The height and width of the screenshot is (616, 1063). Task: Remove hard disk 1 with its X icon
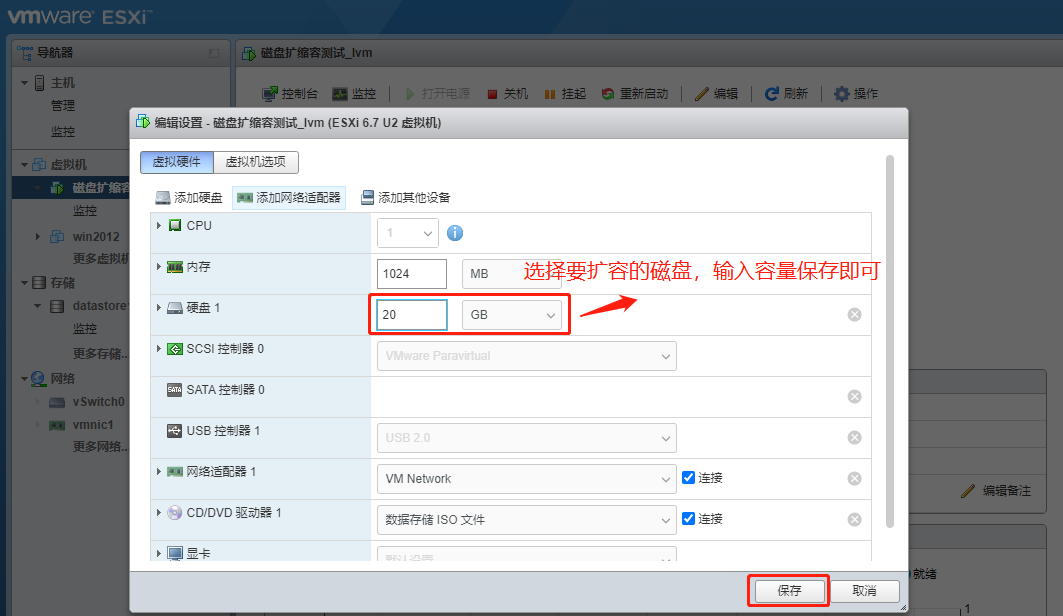(854, 314)
